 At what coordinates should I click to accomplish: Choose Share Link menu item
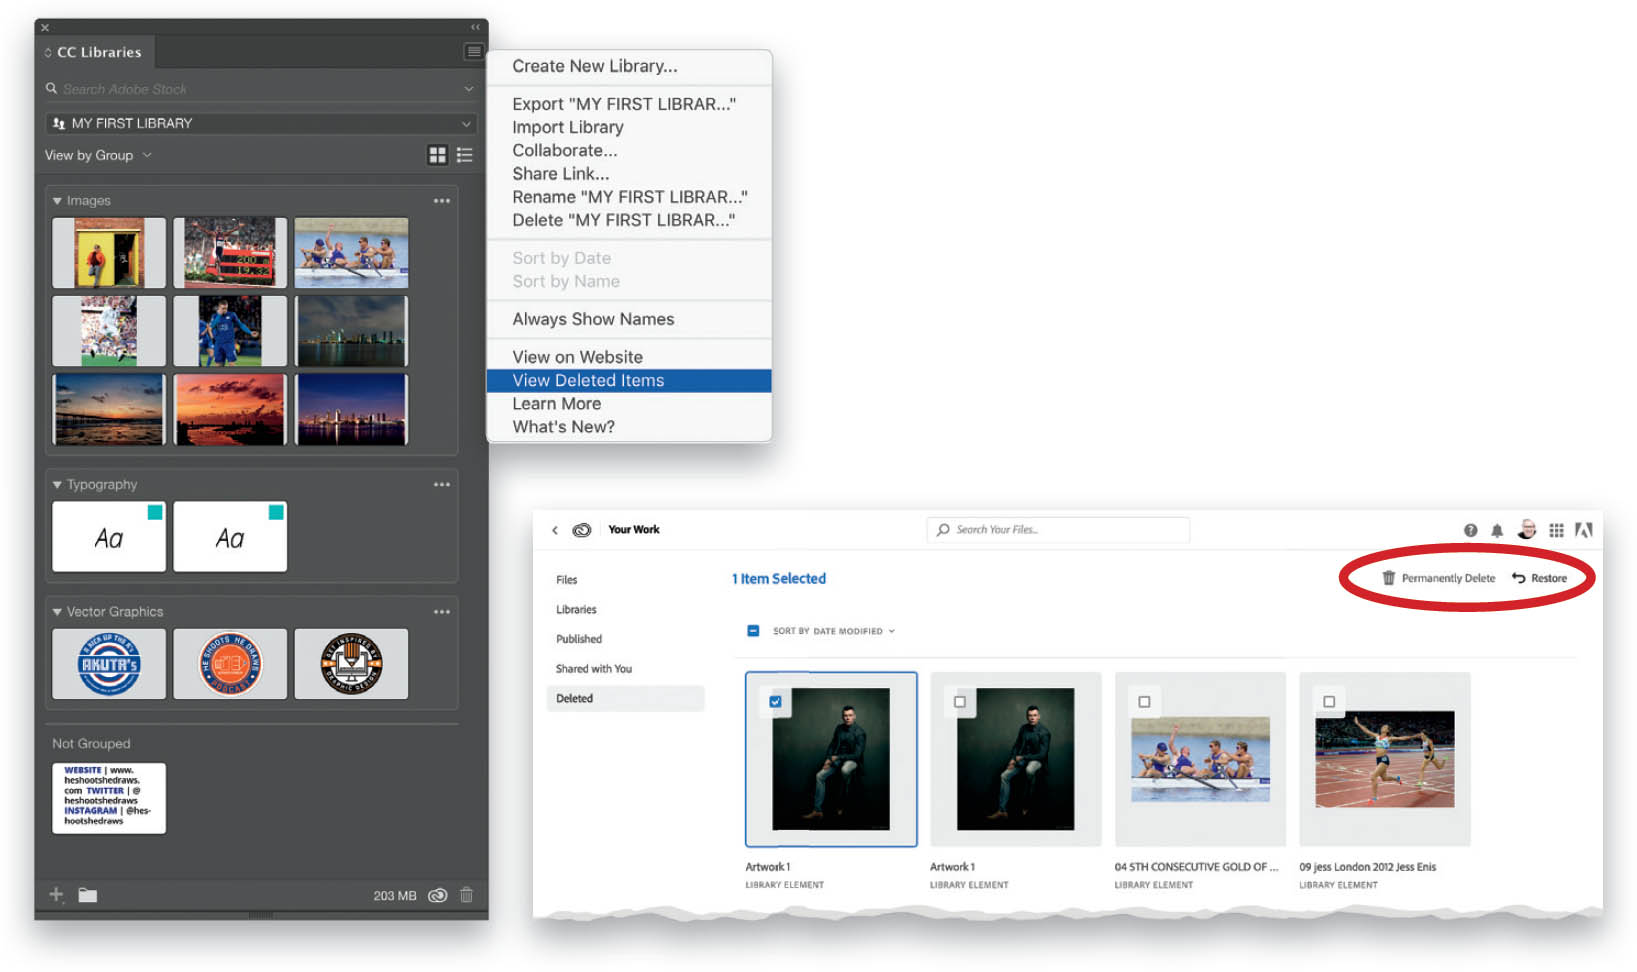coord(629,173)
